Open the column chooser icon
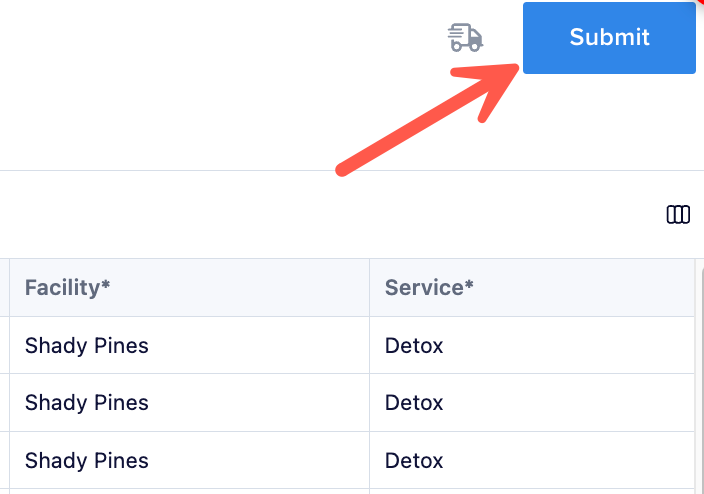 coord(678,215)
